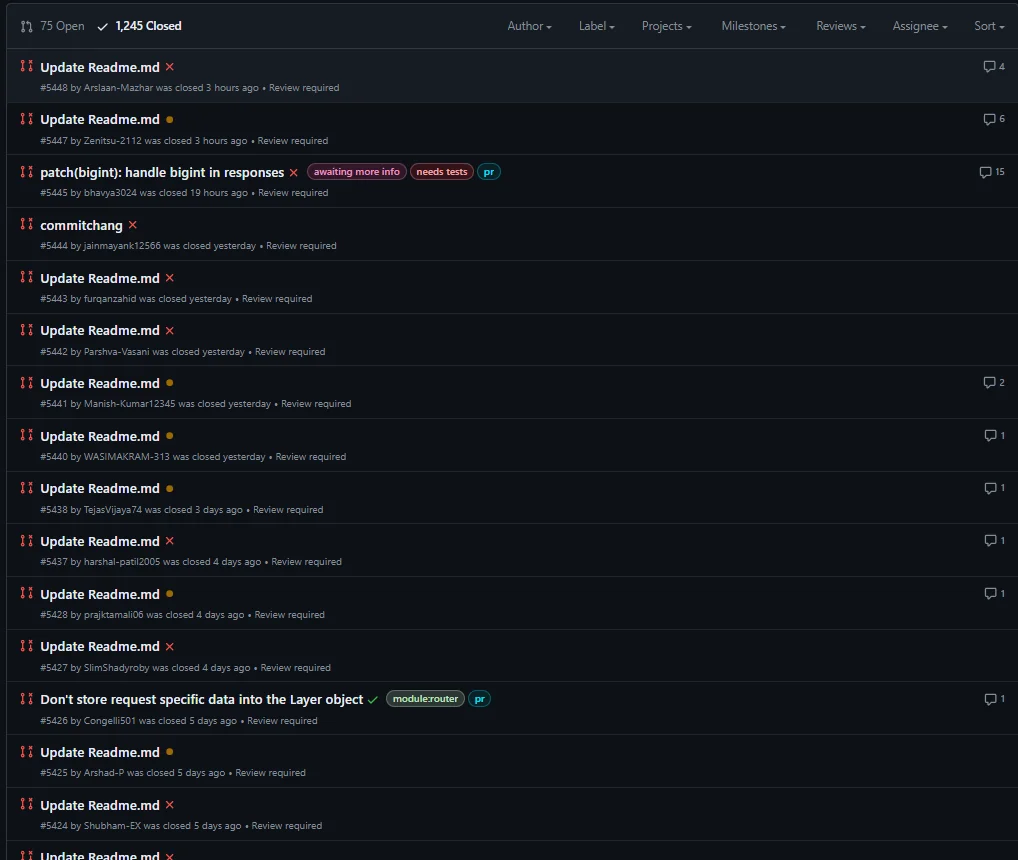This screenshot has width=1018, height=860.
Task: Click the closed PR icon for #5448
Action: (x=27, y=66)
